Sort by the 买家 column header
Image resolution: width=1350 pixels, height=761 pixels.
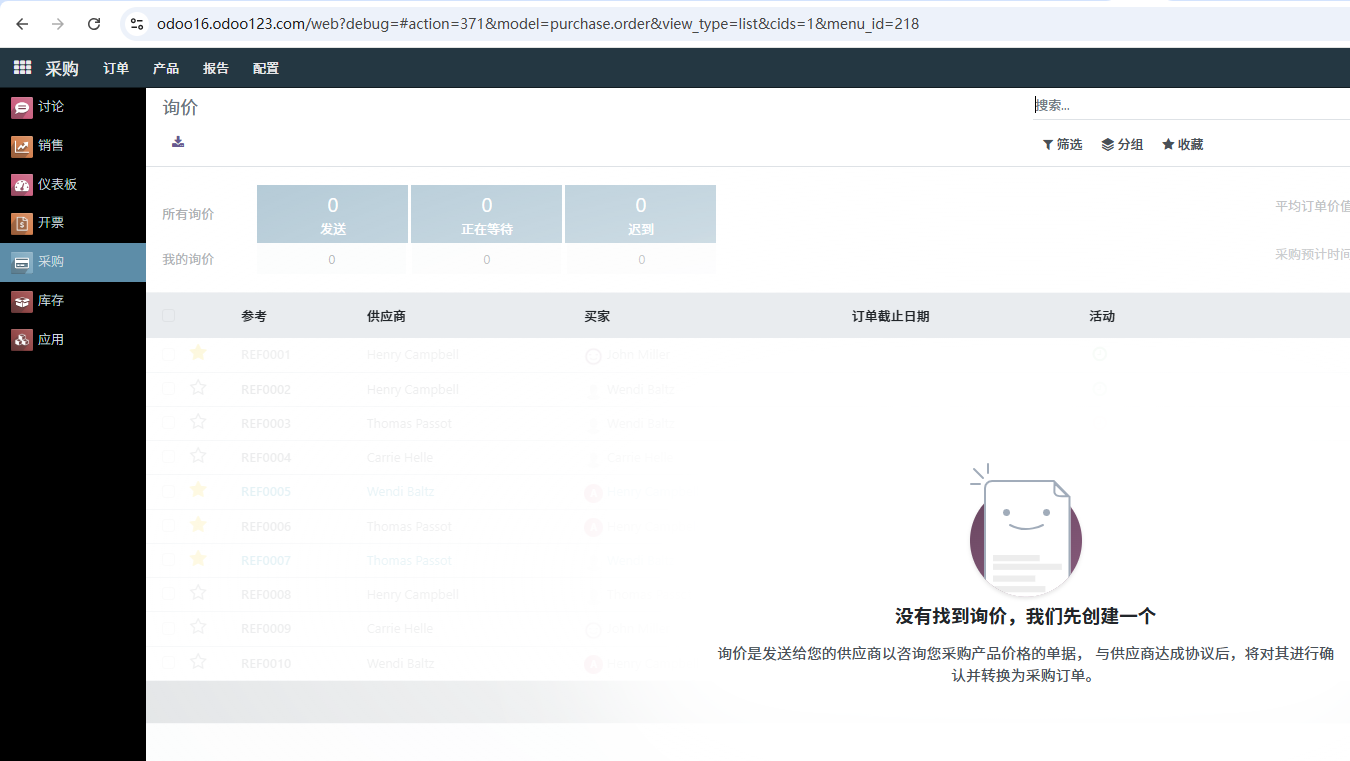pos(597,316)
